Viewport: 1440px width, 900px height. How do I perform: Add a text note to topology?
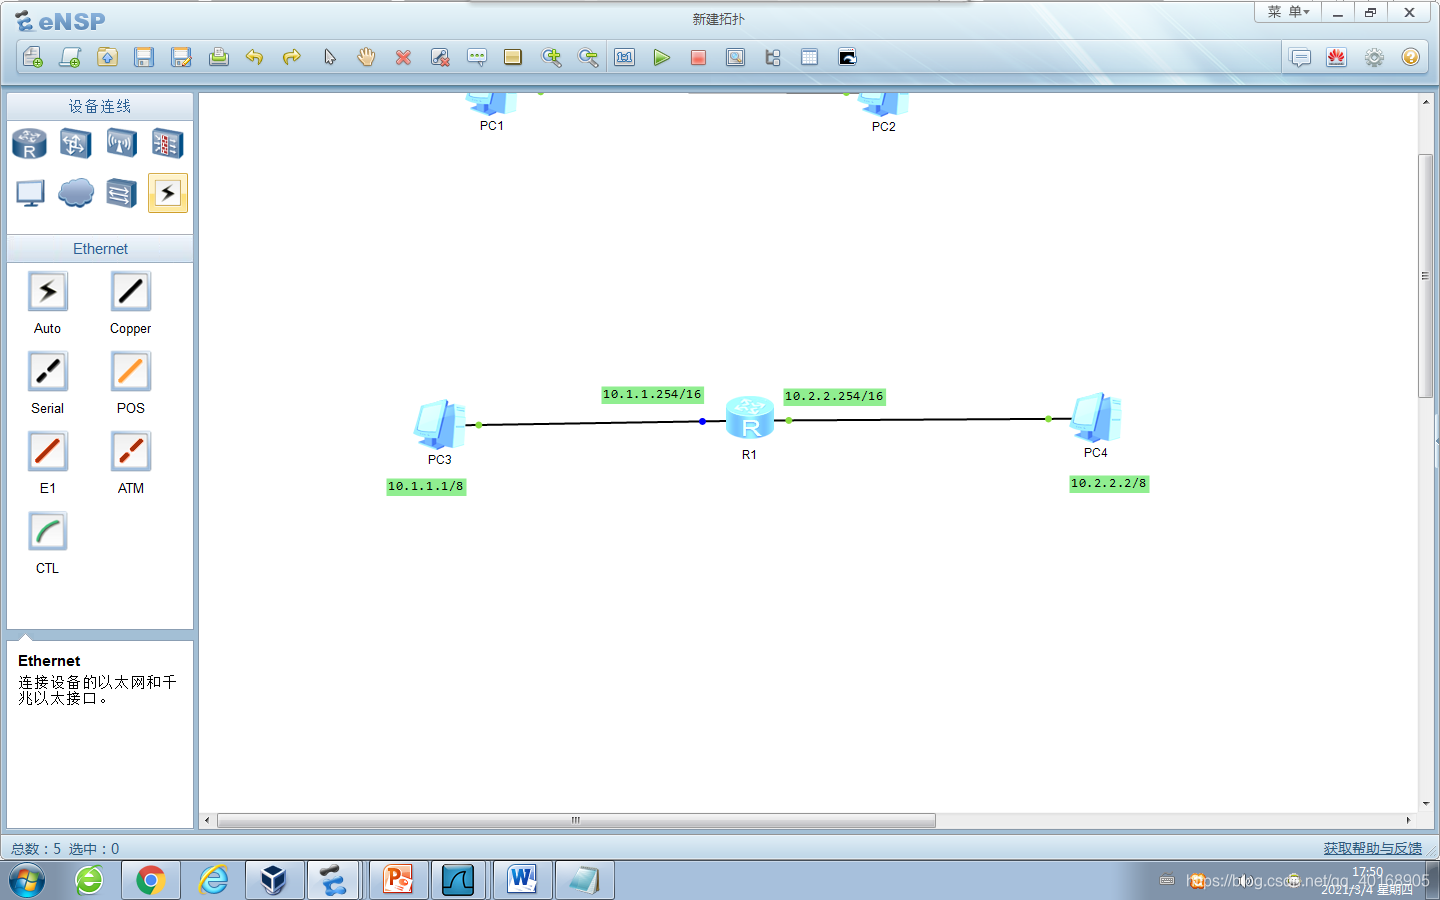click(477, 57)
